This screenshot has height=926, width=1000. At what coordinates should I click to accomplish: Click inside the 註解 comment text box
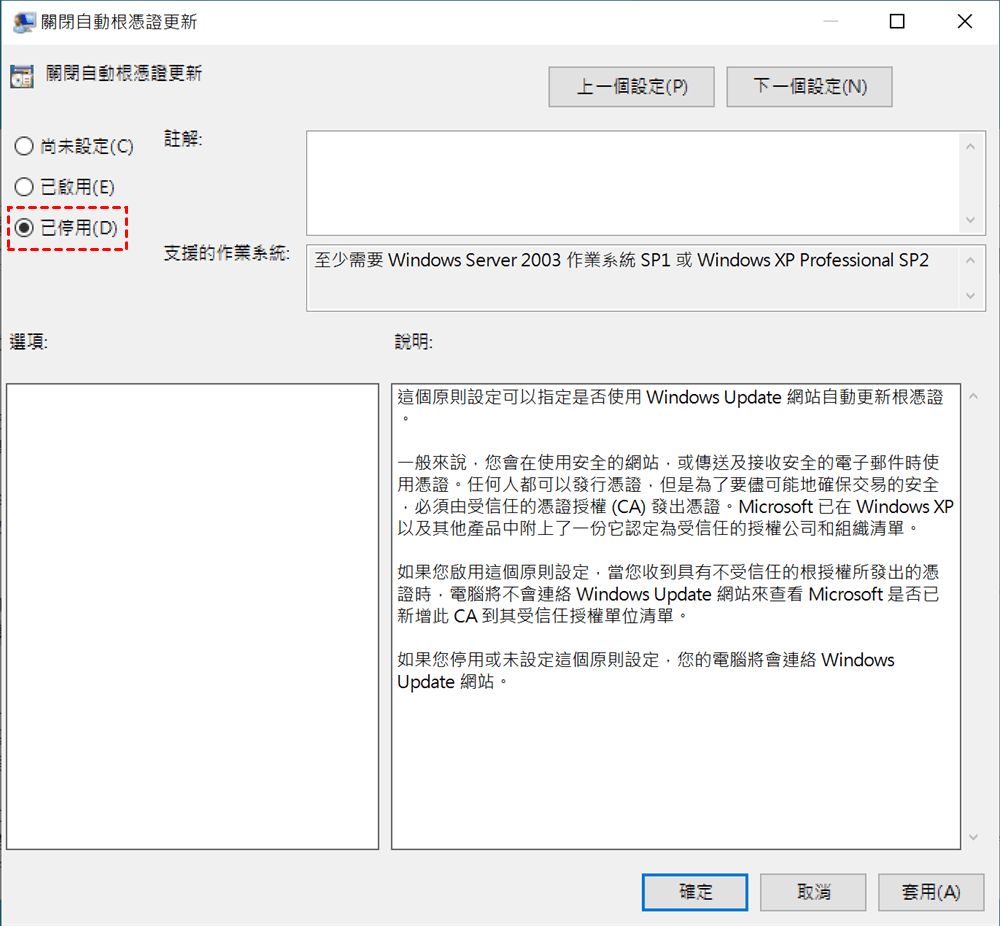[633, 183]
